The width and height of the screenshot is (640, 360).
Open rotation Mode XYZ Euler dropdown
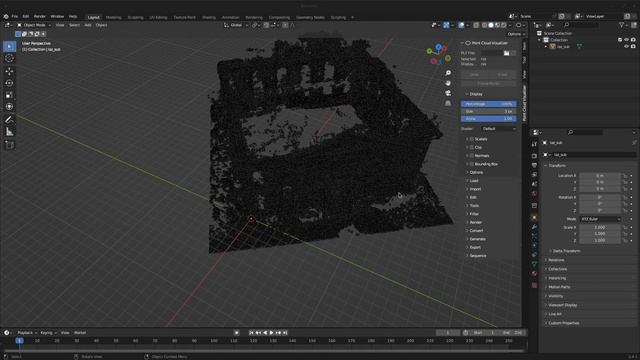(x=600, y=219)
